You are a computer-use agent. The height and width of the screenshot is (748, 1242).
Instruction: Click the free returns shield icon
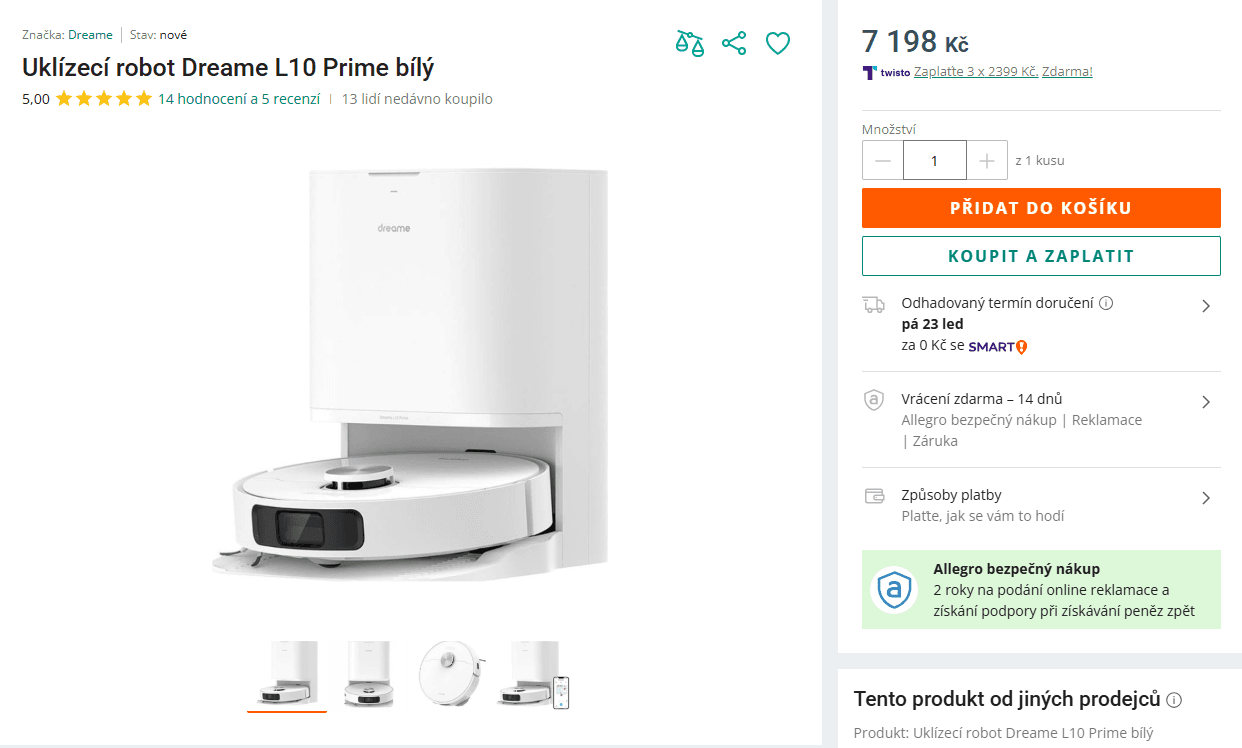tap(875, 399)
